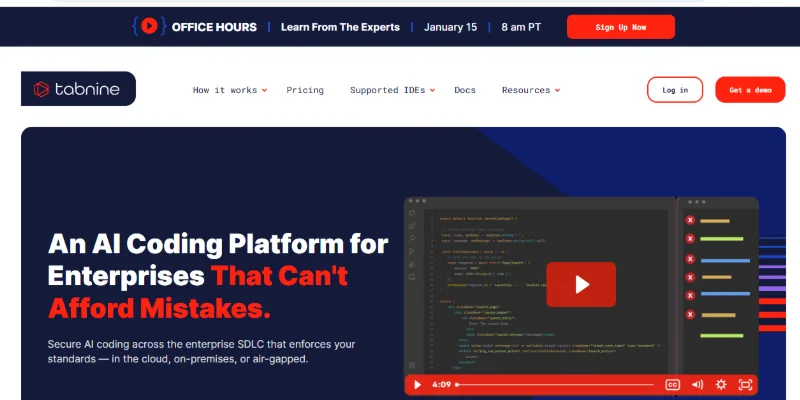Image resolution: width=800 pixels, height=400 pixels.
Task: Click the Office Hours play icon
Action: (x=149, y=27)
